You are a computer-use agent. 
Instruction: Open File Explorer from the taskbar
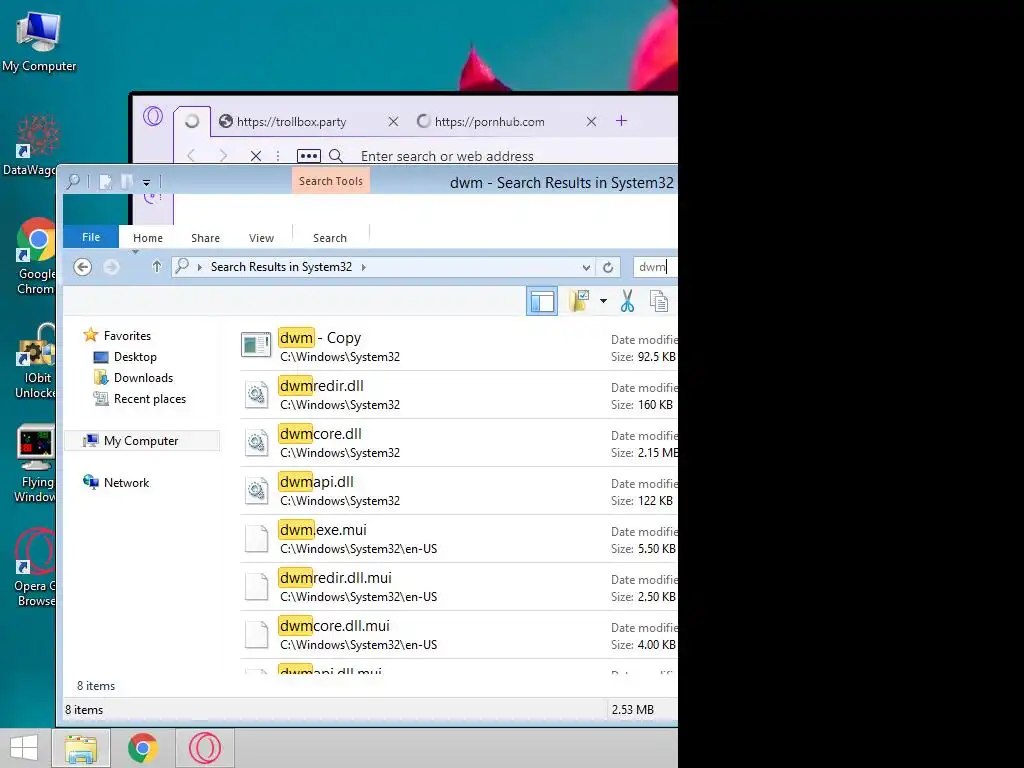pos(81,748)
